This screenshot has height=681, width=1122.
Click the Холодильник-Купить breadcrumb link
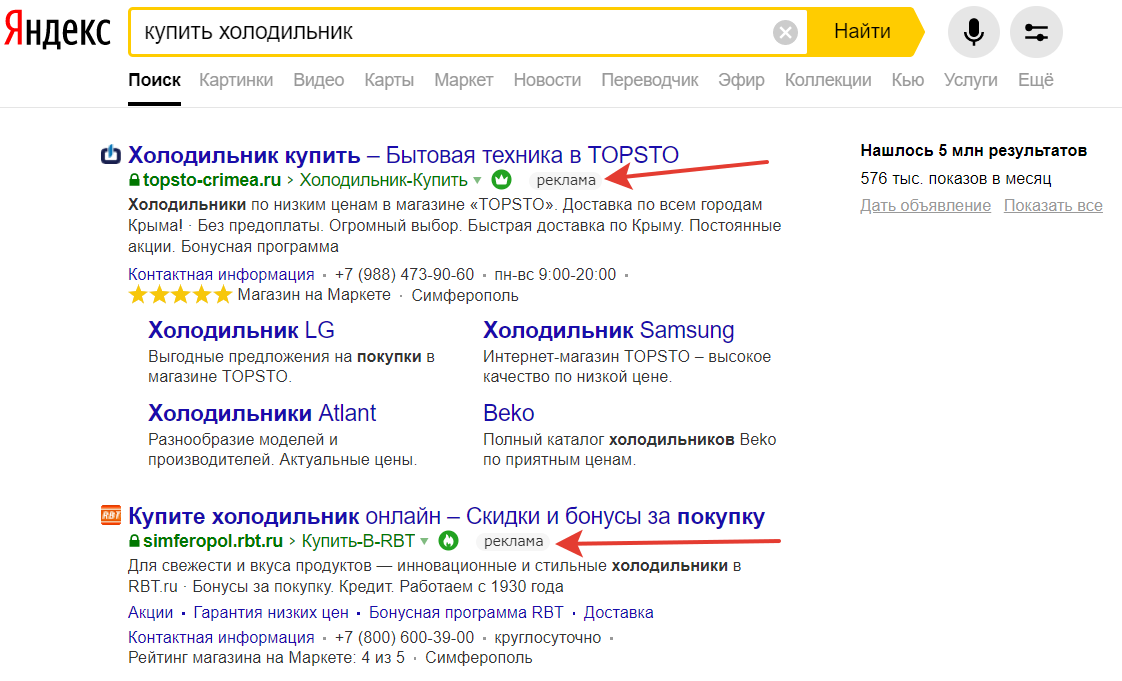tap(384, 180)
